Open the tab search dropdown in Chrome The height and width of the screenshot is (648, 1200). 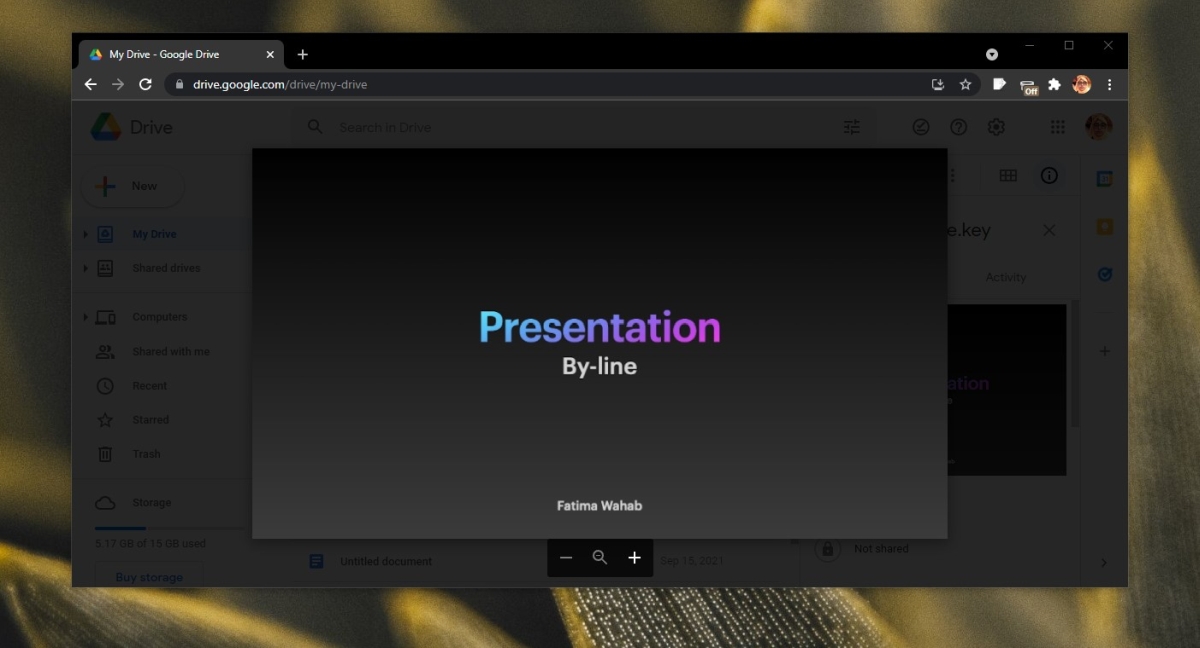(992, 54)
